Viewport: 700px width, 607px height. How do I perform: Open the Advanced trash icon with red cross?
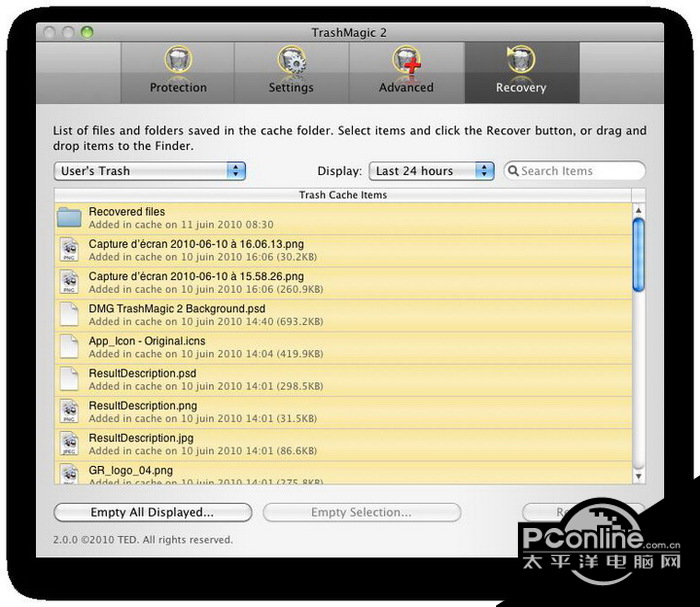coord(406,60)
